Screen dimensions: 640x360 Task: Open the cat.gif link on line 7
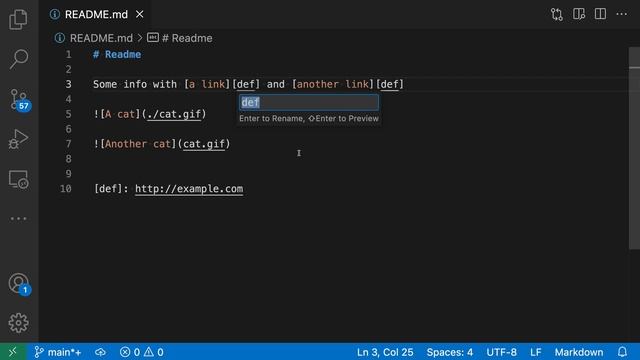[x=204, y=144]
